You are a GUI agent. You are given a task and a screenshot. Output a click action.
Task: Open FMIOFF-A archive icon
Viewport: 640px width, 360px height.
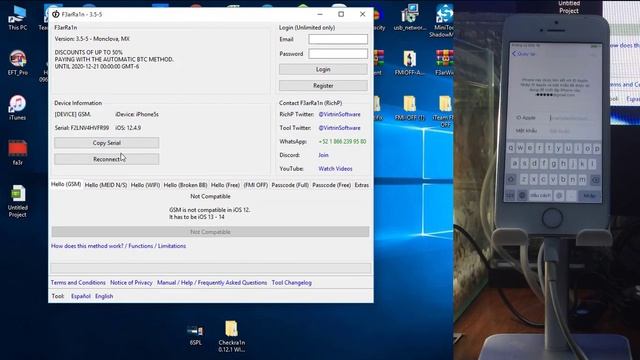pos(409,63)
